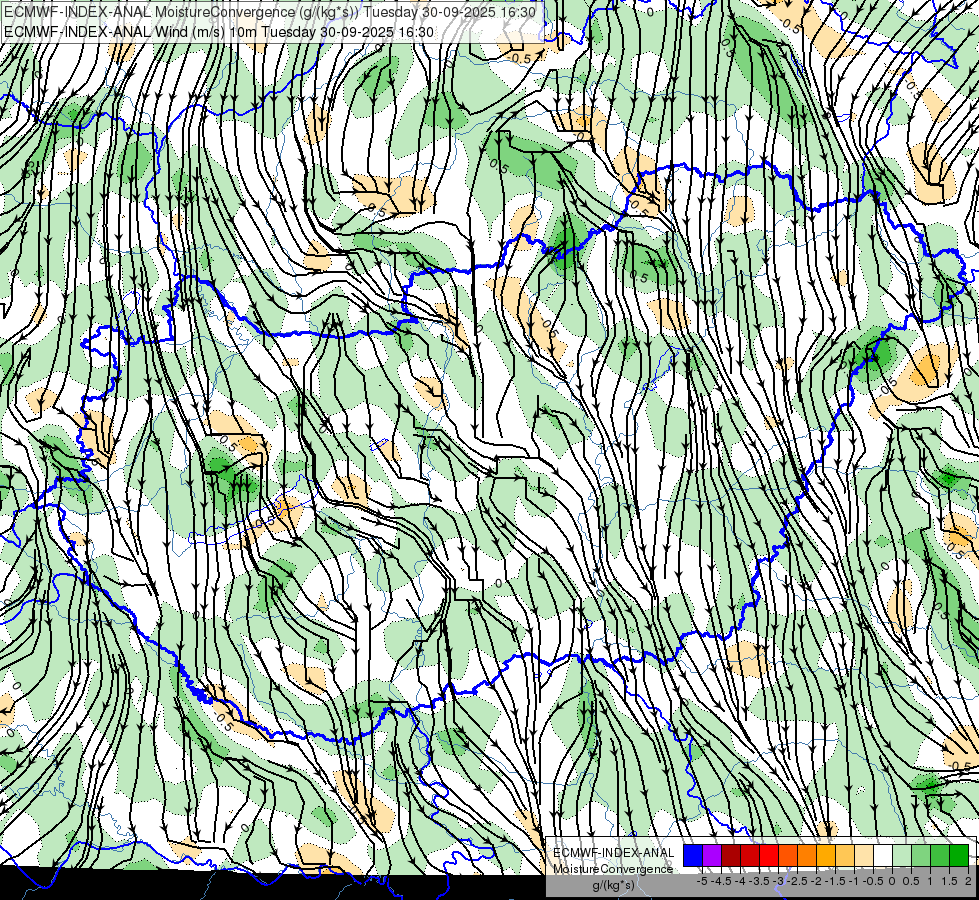979x900 pixels.
Task: Click the blue swatch in the legend
Action: (x=692, y=856)
